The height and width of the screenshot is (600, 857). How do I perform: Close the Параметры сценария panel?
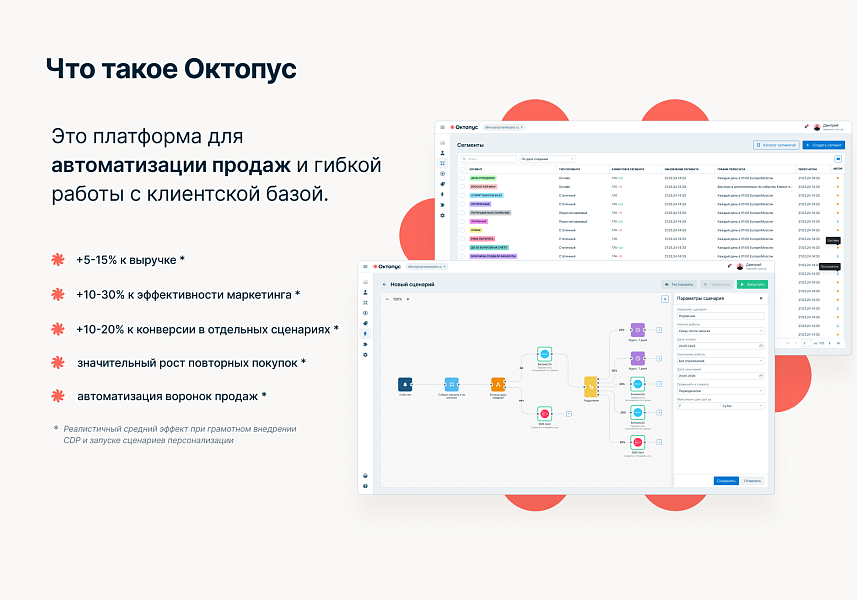click(761, 298)
